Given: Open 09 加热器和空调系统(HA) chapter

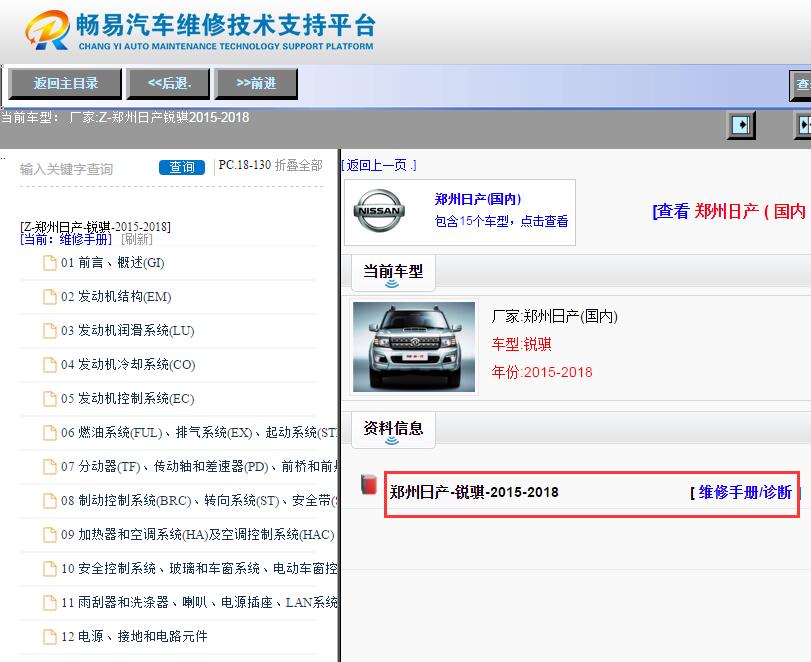Looking at the screenshot, I should (x=198, y=534).
